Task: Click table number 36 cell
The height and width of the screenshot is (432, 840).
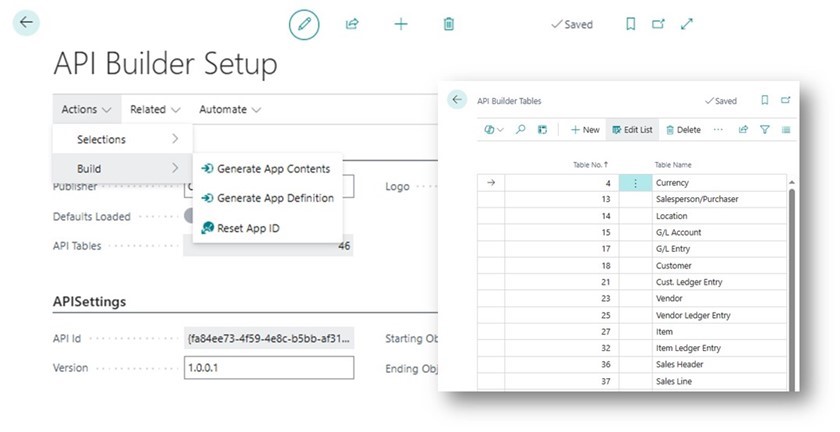Action: 562,364
